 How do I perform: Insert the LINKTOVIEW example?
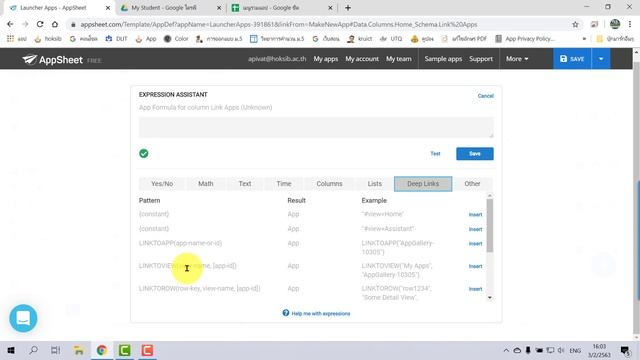[x=475, y=266]
